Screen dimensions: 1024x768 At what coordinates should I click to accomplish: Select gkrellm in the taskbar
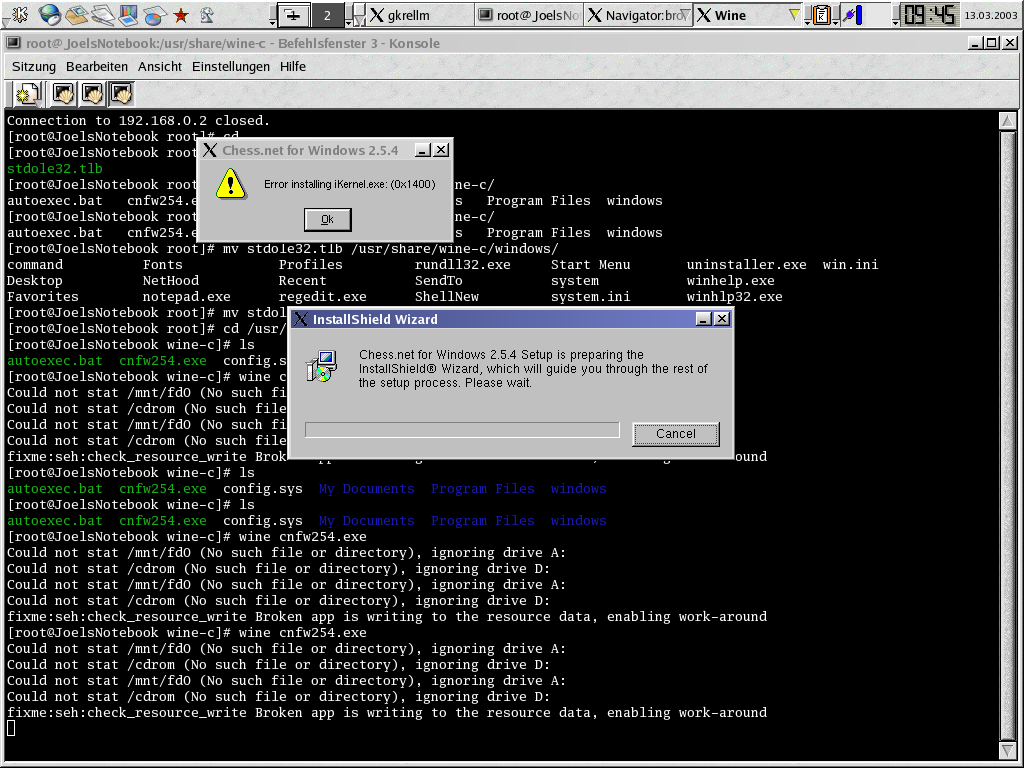pos(408,15)
